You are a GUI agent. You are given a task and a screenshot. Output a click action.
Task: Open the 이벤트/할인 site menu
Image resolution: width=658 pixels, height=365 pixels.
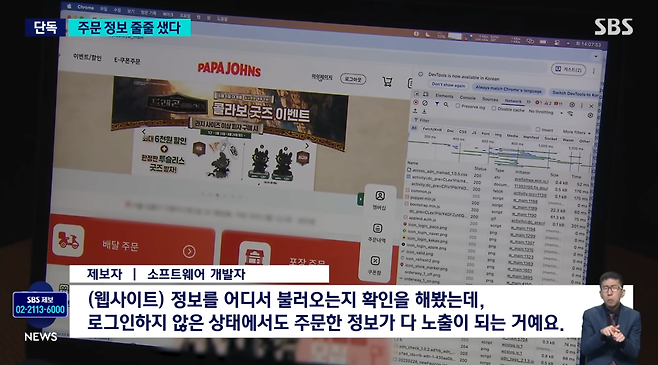87,57
